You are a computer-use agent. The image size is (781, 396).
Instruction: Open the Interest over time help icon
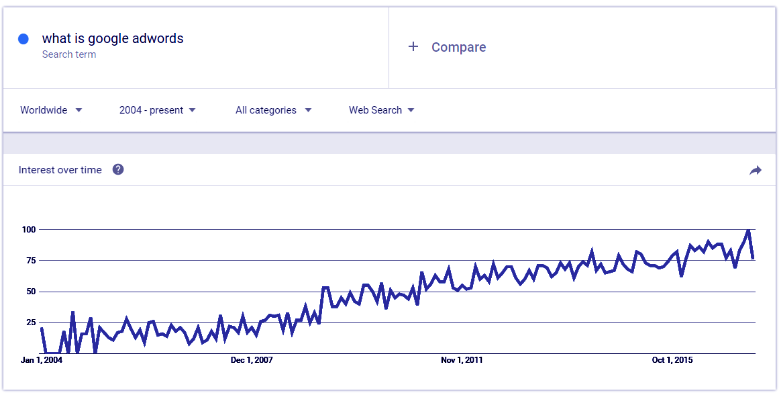point(118,170)
